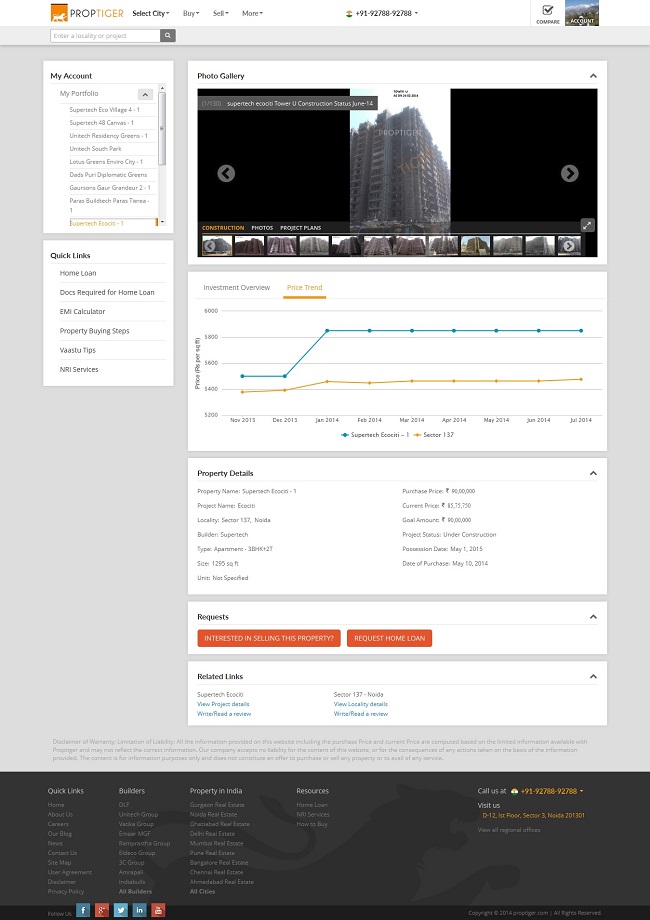The width and height of the screenshot is (650, 920).
Task: Select the first construction thumbnail
Action: [217, 246]
